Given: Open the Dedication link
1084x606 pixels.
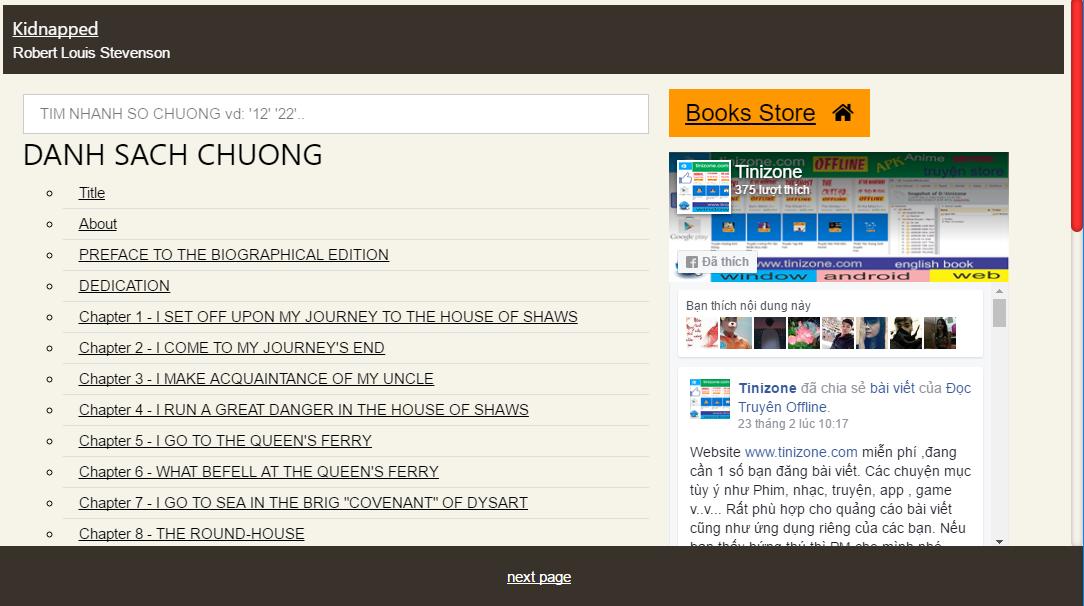Looking at the screenshot, I should pyautogui.click(x=124, y=286).
